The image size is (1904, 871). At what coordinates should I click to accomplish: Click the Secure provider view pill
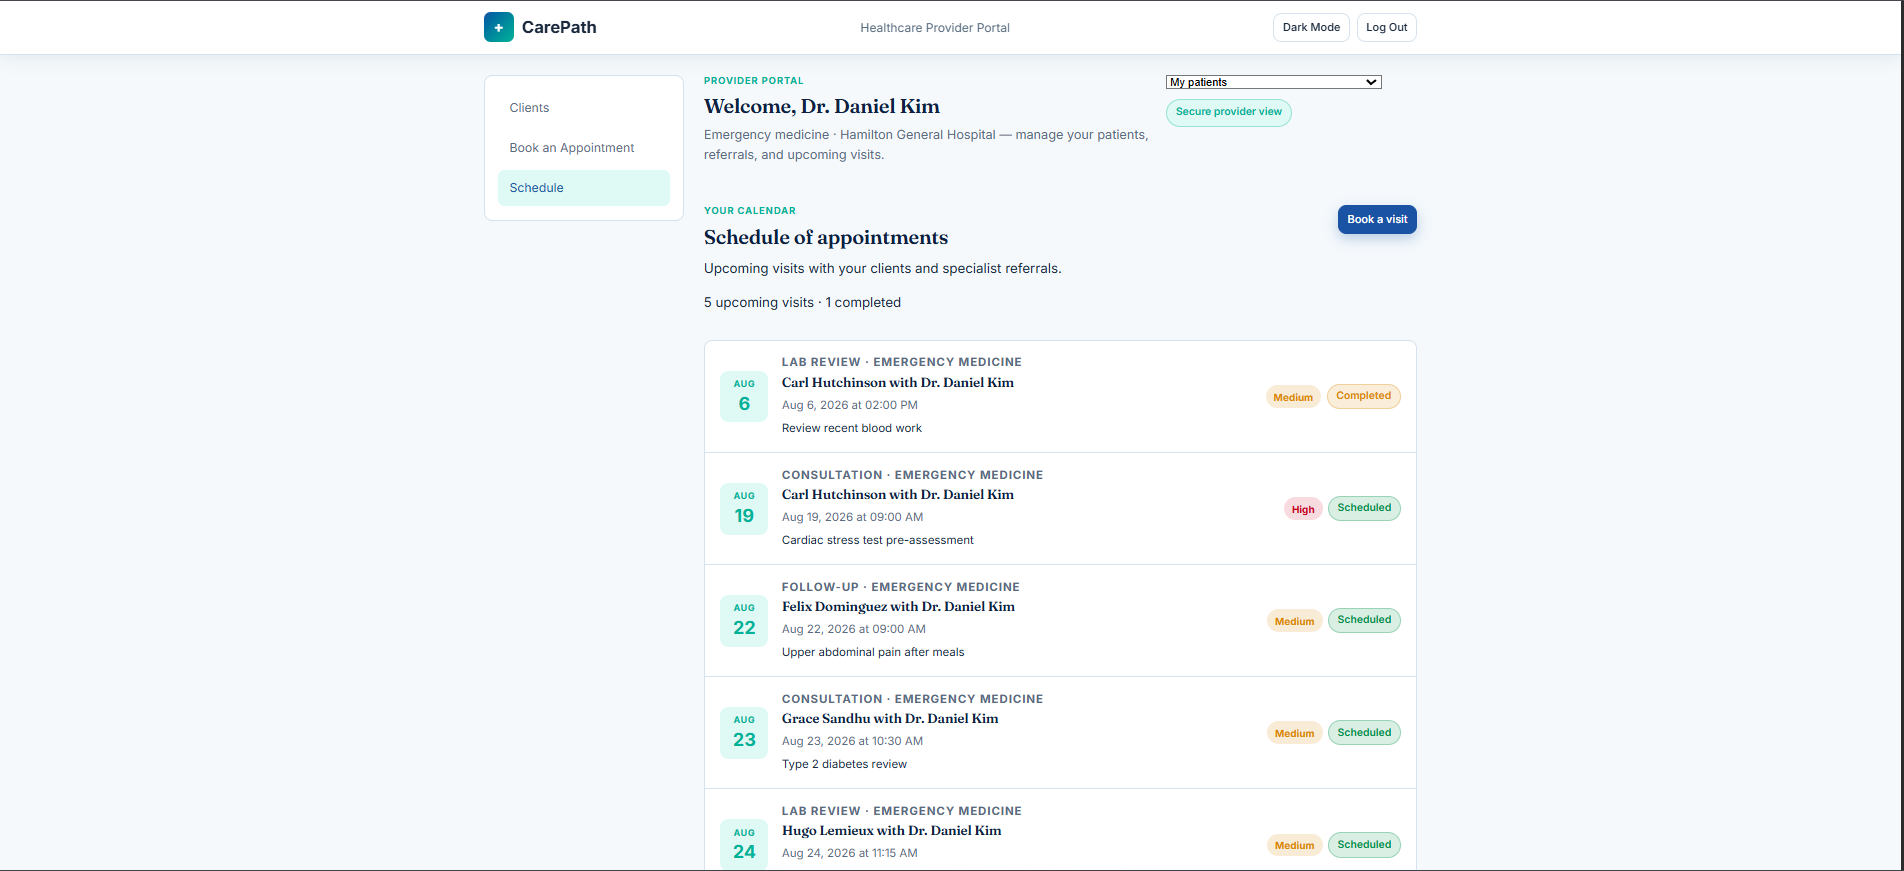[1228, 112]
